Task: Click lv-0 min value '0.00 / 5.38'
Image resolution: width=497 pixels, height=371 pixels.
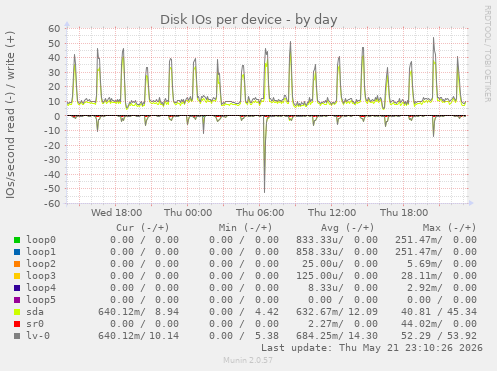Action: (x=244, y=336)
